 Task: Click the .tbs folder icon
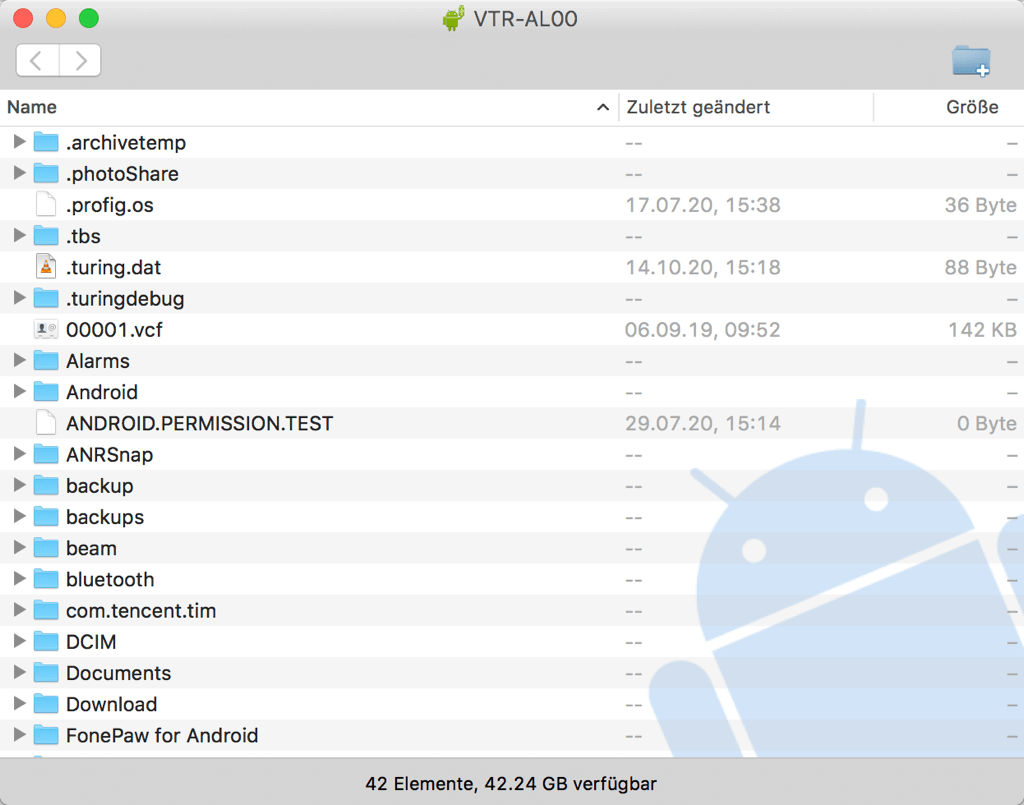click(x=46, y=235)
